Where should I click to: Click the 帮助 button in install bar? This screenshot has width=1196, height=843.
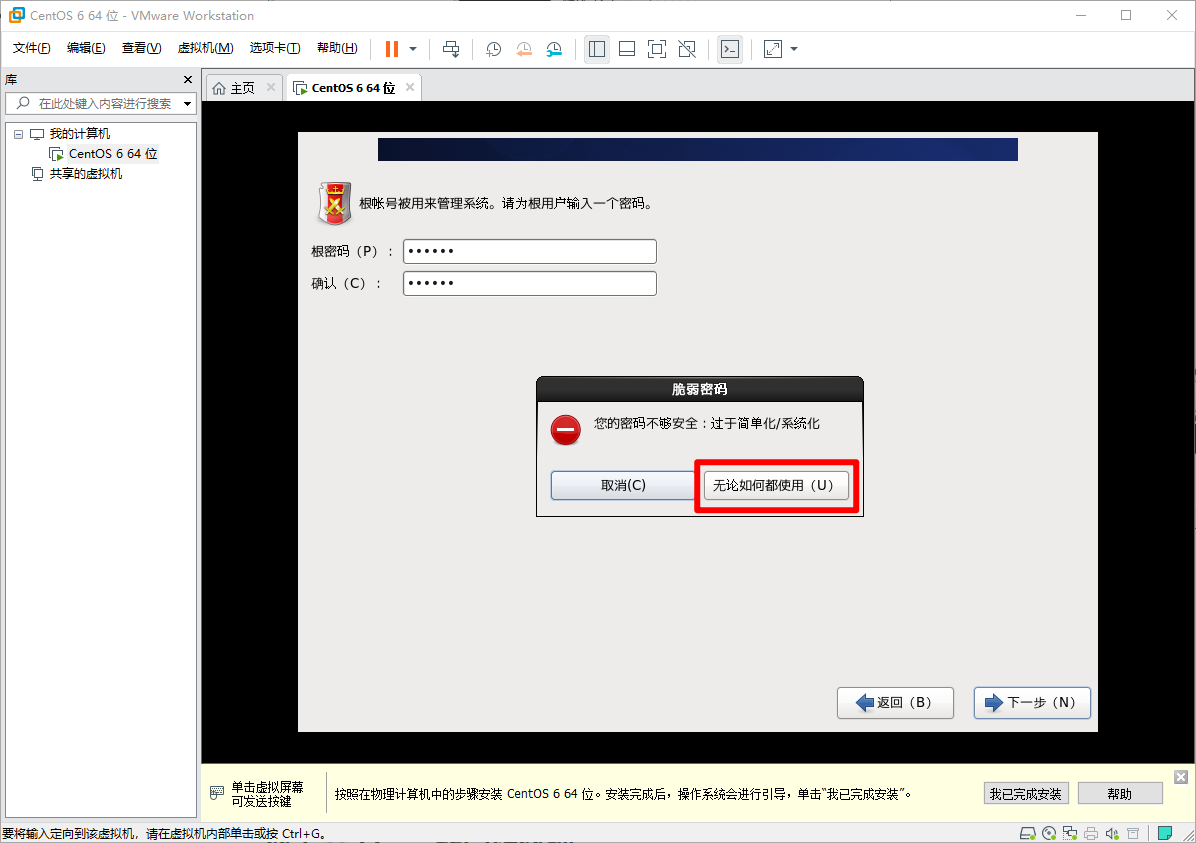[x=1120, y=794]
